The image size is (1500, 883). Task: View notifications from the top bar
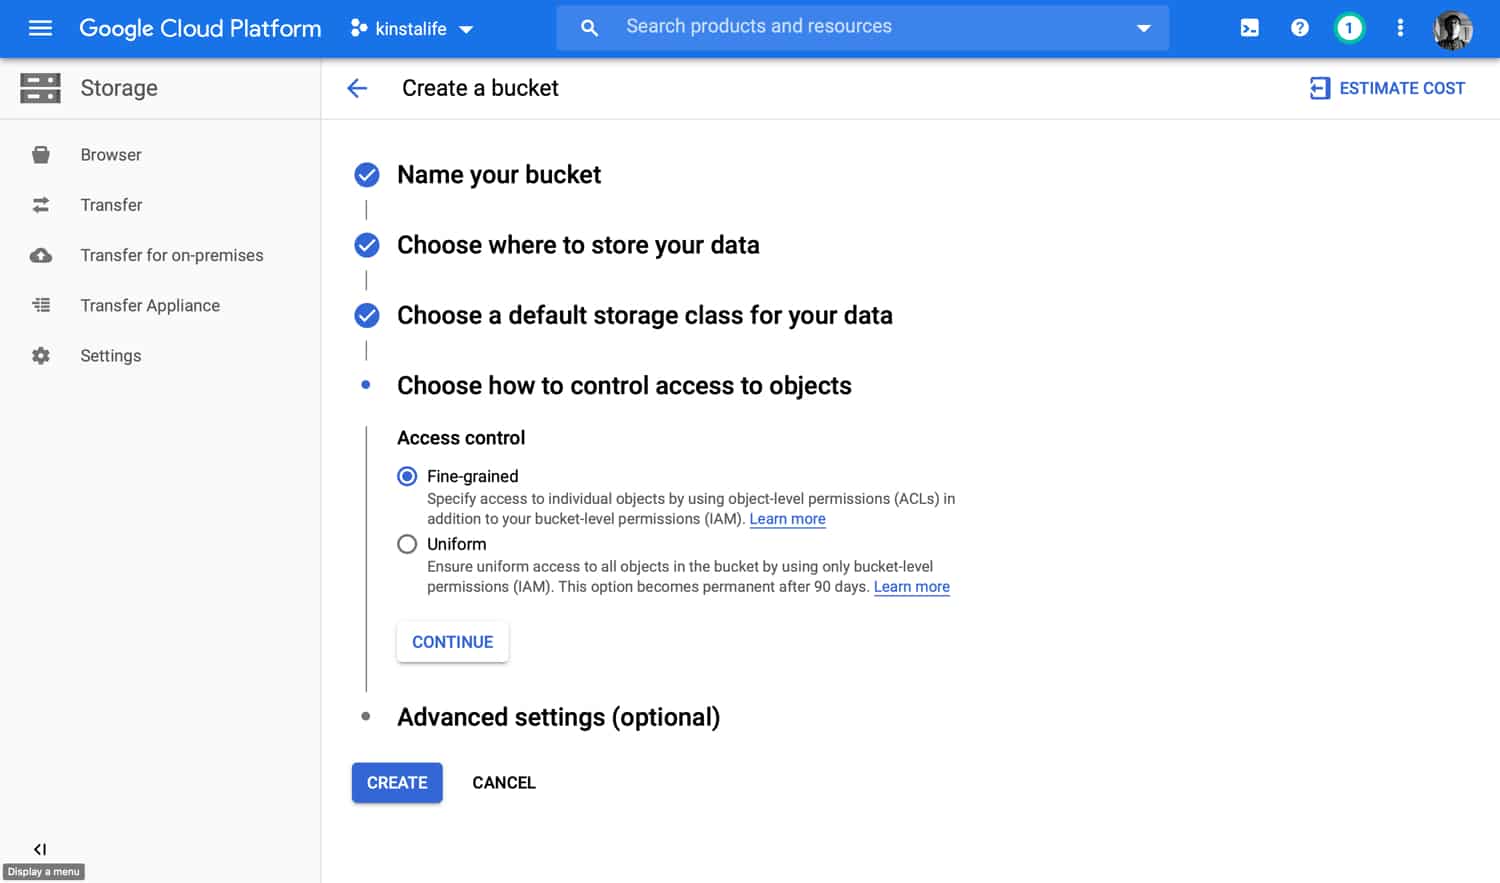click(x=1349, y=28)
